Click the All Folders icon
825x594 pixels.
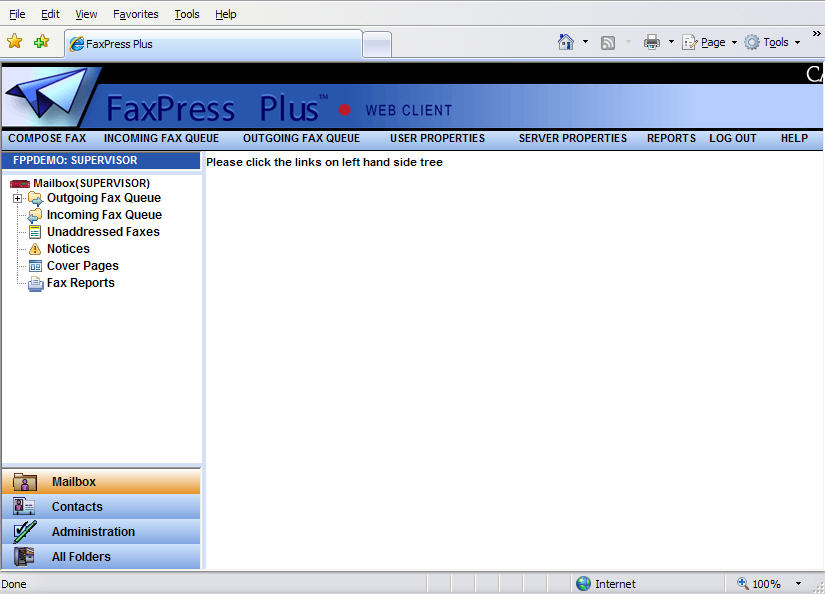pyautogui.click(x=25, y=557)
